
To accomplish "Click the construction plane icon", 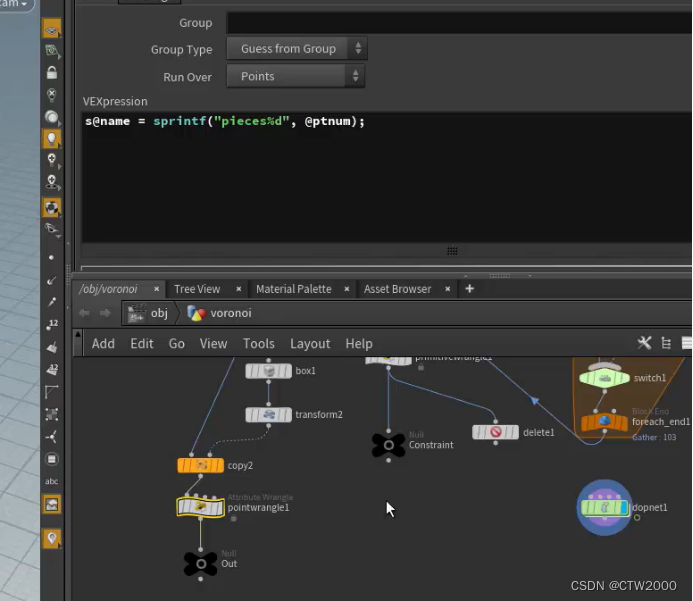I will 51,51.
